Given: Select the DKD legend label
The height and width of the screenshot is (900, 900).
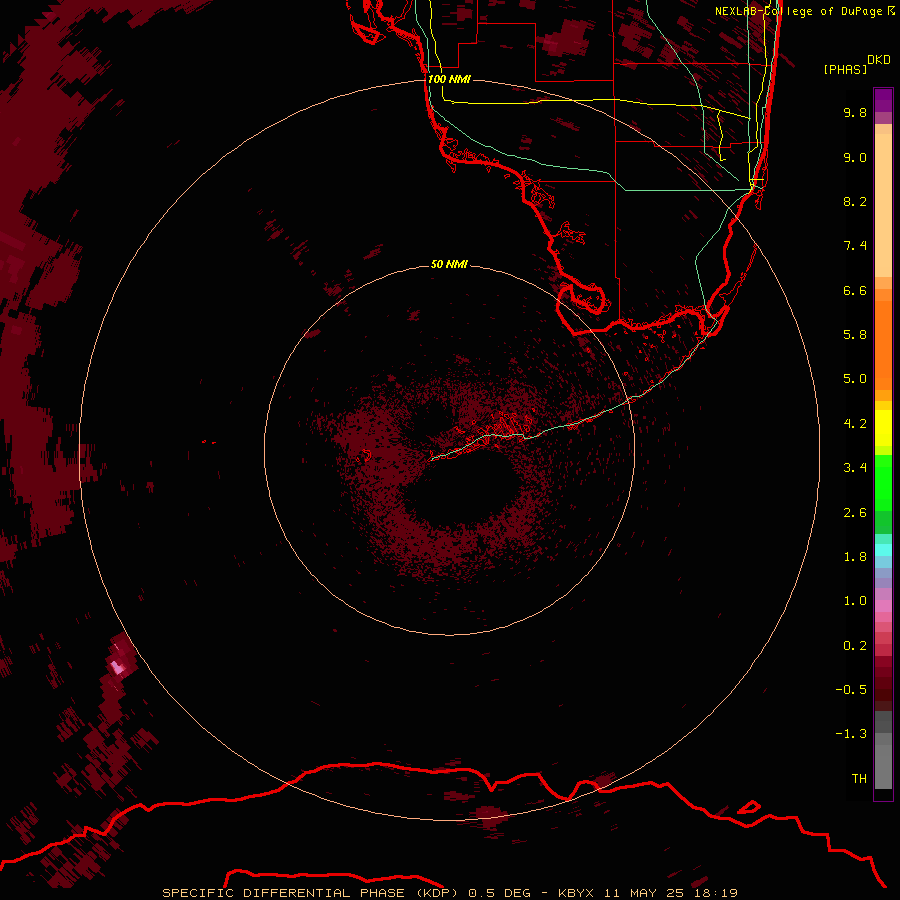Looking at the screenshot, I should coord(879,60).
